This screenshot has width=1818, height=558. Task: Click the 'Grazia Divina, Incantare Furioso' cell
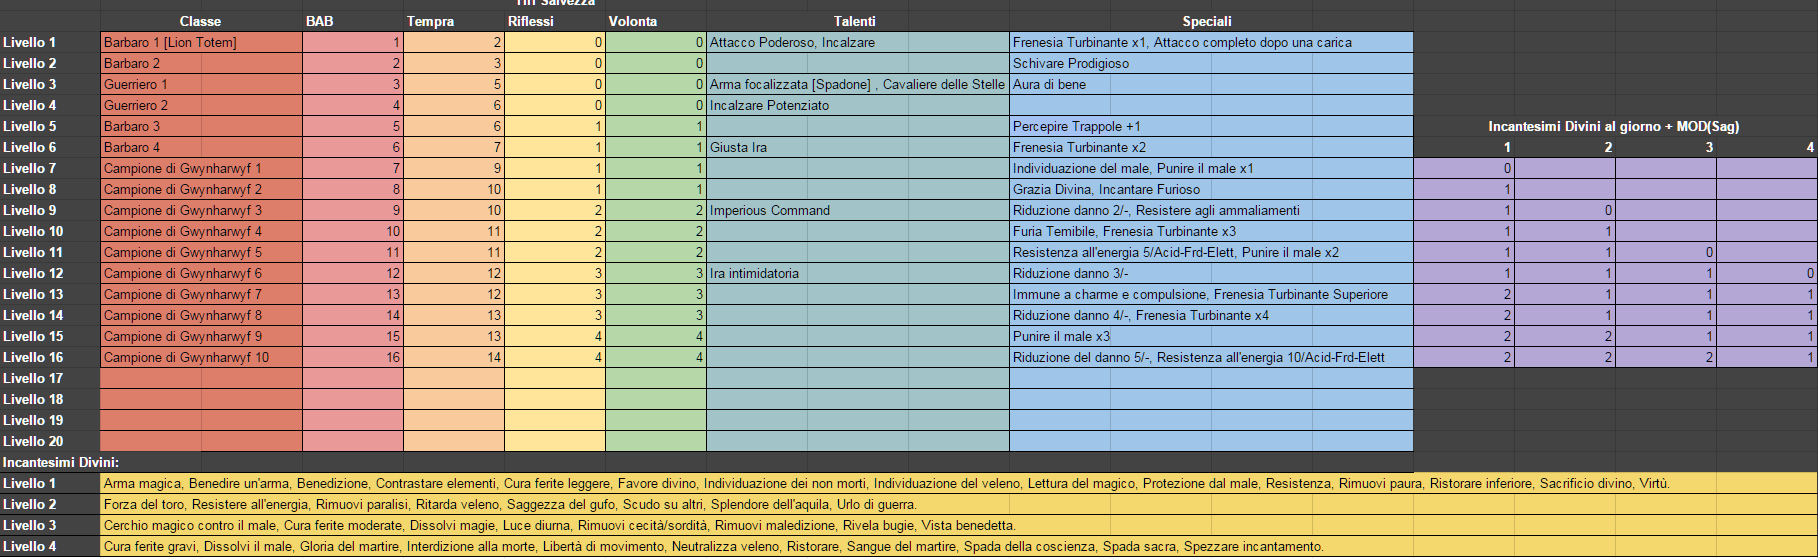tap(1211, 189)
